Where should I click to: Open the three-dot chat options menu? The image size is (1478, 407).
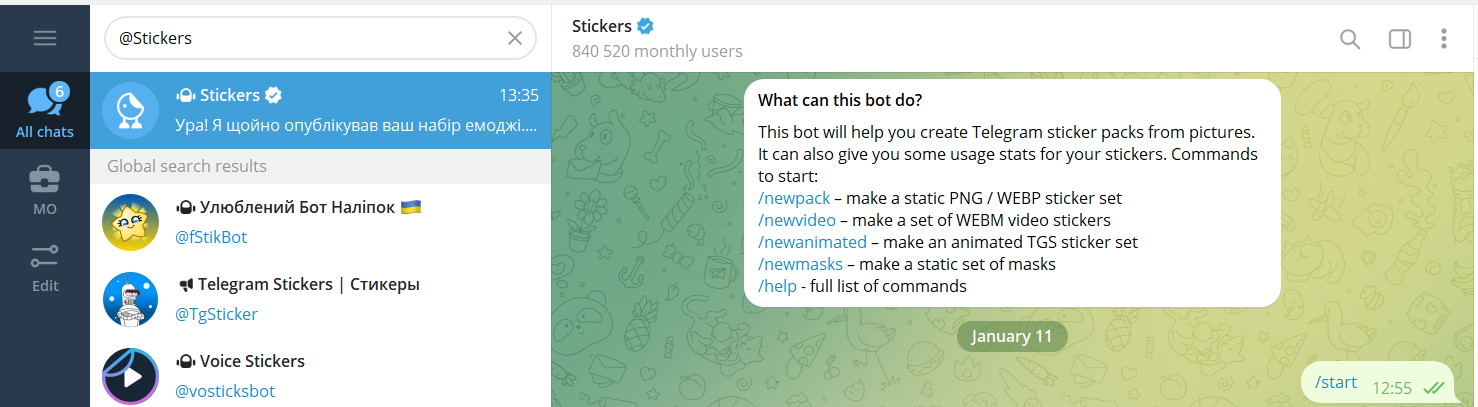[1443, 39]
